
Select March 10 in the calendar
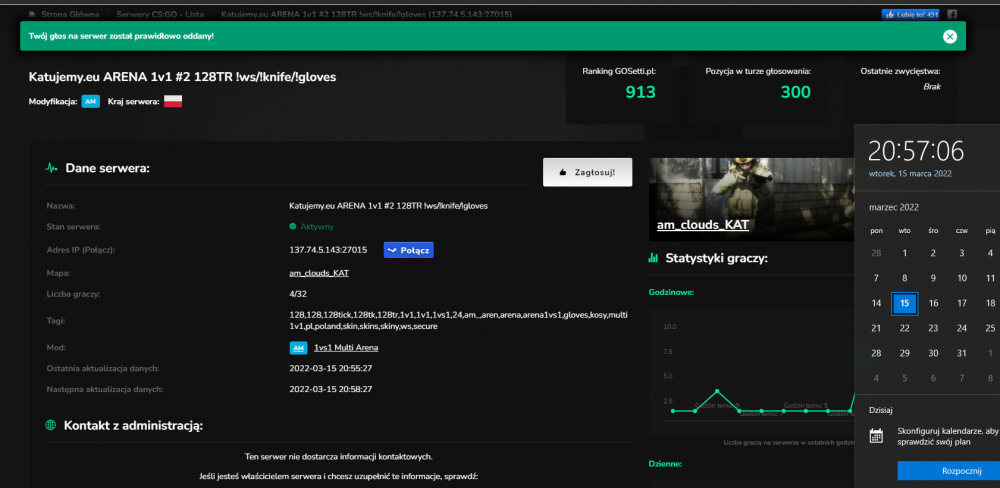pos(962,278)
